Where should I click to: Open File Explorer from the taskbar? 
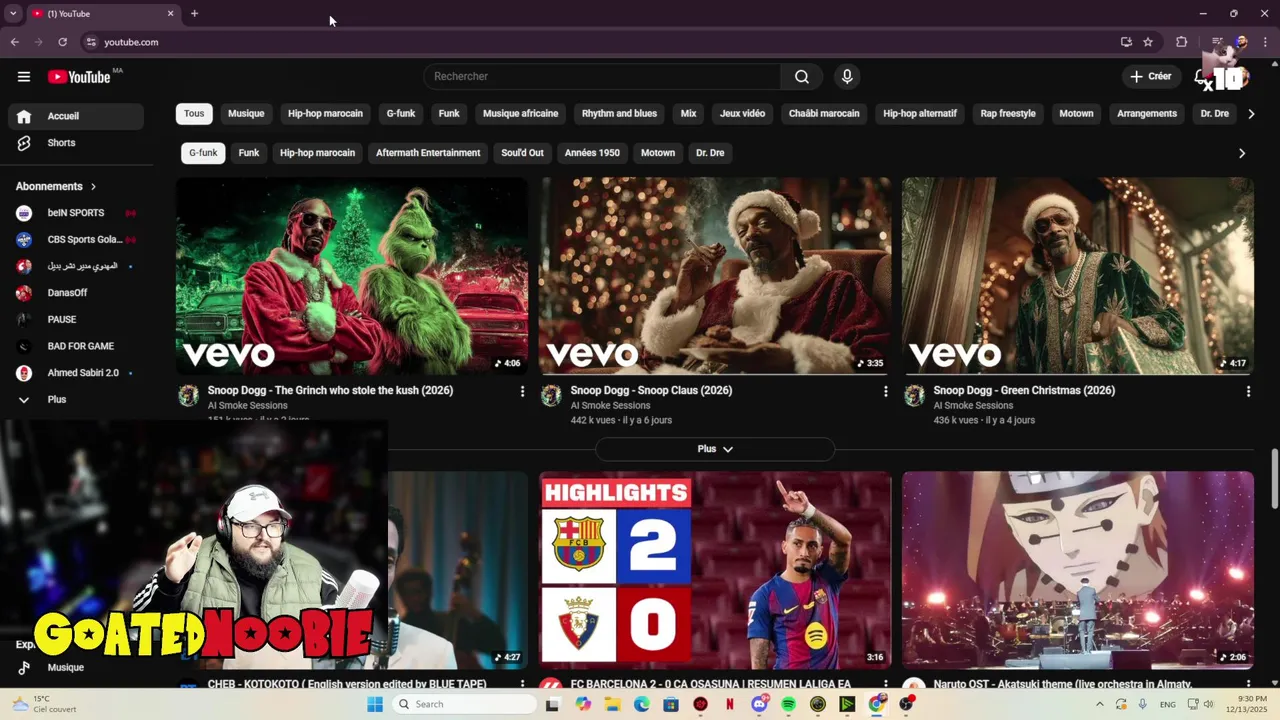click(612, 704)
